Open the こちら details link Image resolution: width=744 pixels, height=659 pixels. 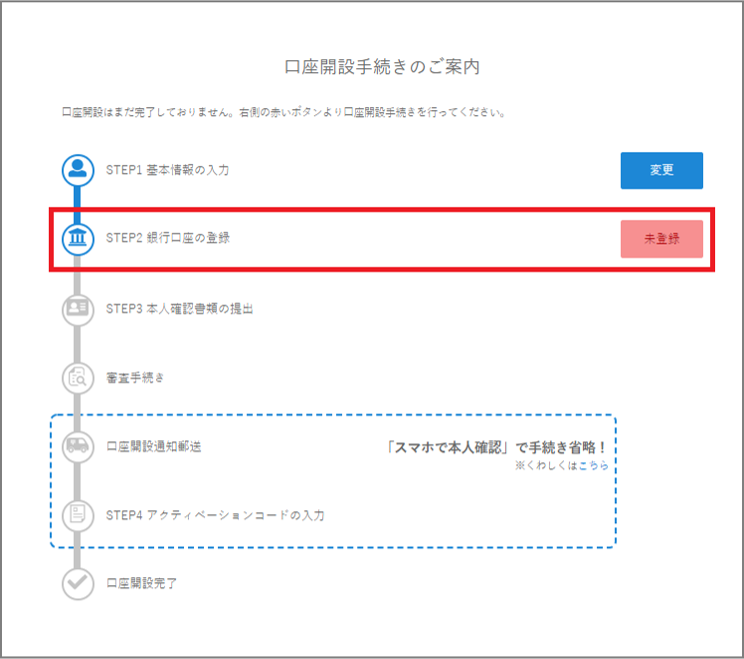pyautogui.click(x=593, y=465)
